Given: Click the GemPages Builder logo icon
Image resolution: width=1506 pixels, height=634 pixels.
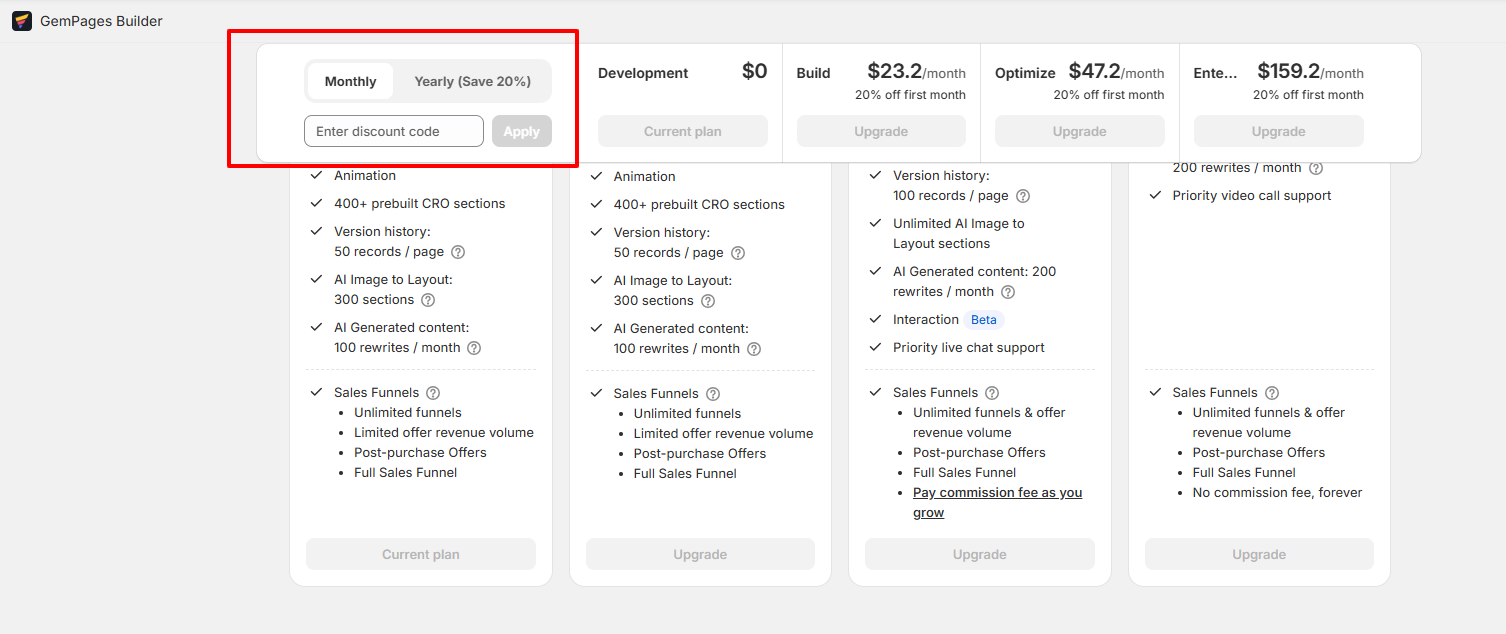Looking at the screenshot, I should pyautogui.click(x=22, y=21).
